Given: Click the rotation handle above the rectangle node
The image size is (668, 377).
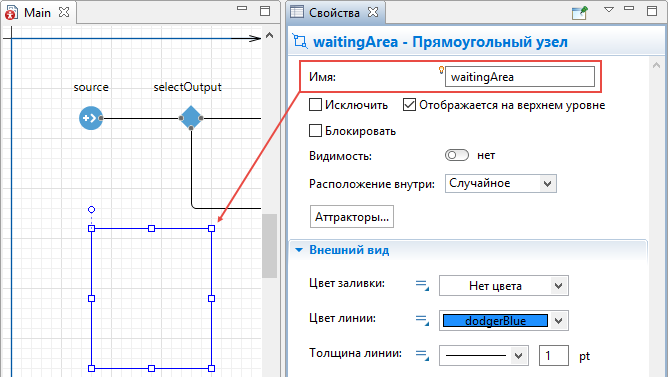Looking at the screenshot, I should coord(91,210).
